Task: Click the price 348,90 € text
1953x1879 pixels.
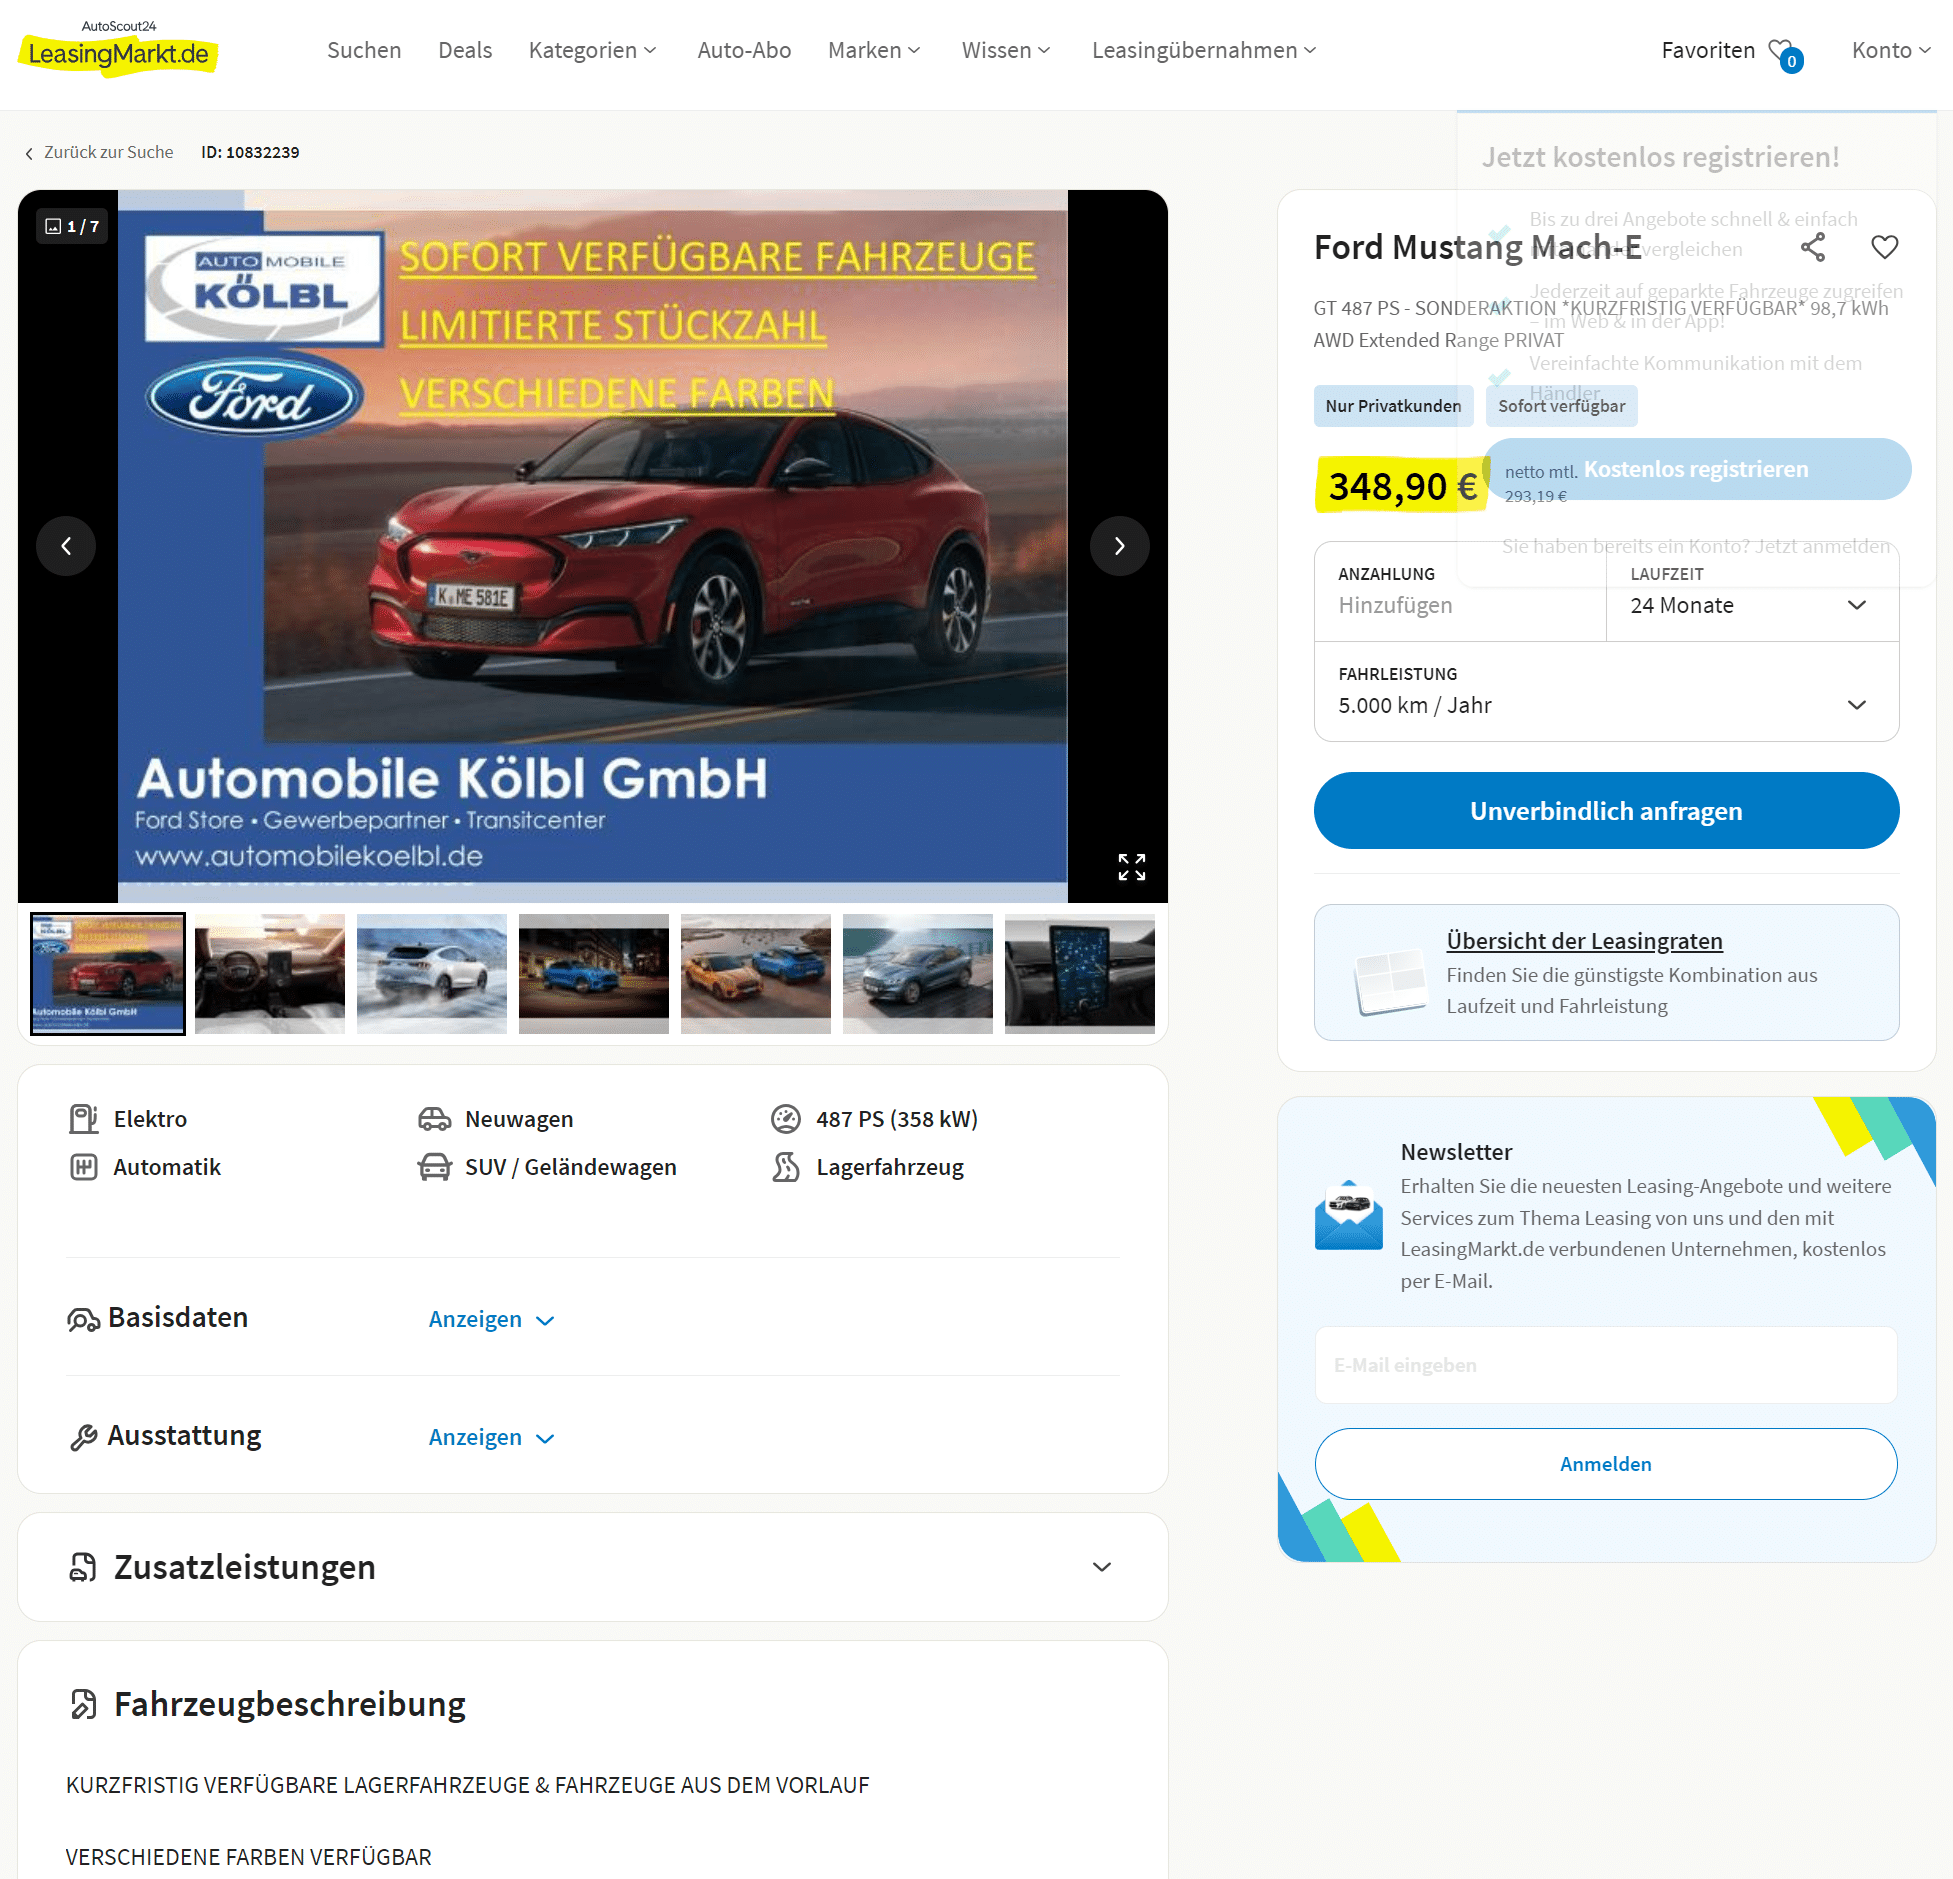Action: (1402, 486)
